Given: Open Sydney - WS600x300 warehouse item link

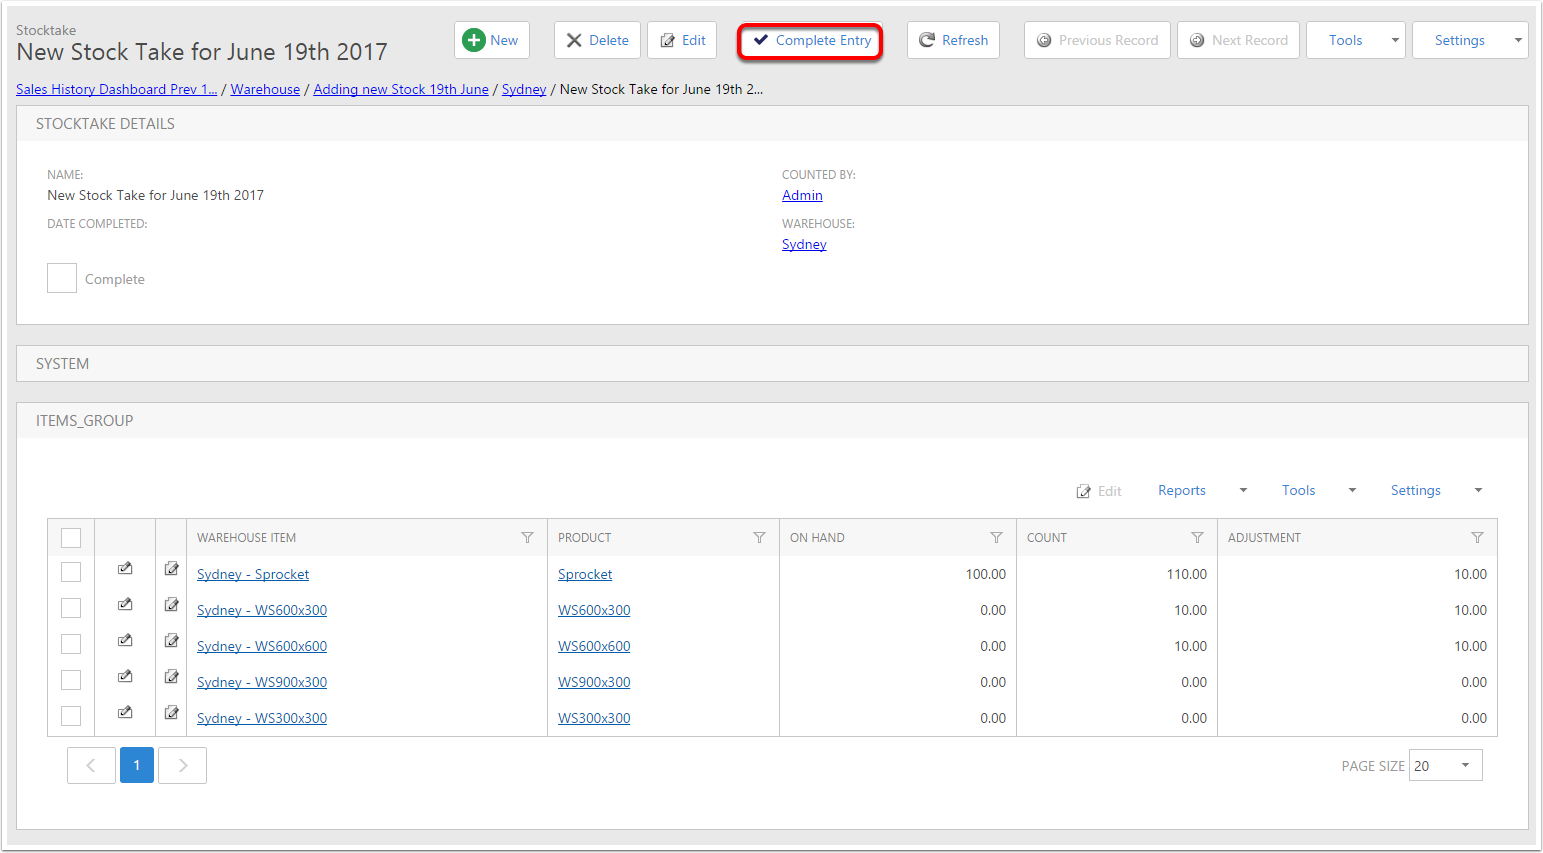Looking at the screenshot, I should click(x=262, y=610).
